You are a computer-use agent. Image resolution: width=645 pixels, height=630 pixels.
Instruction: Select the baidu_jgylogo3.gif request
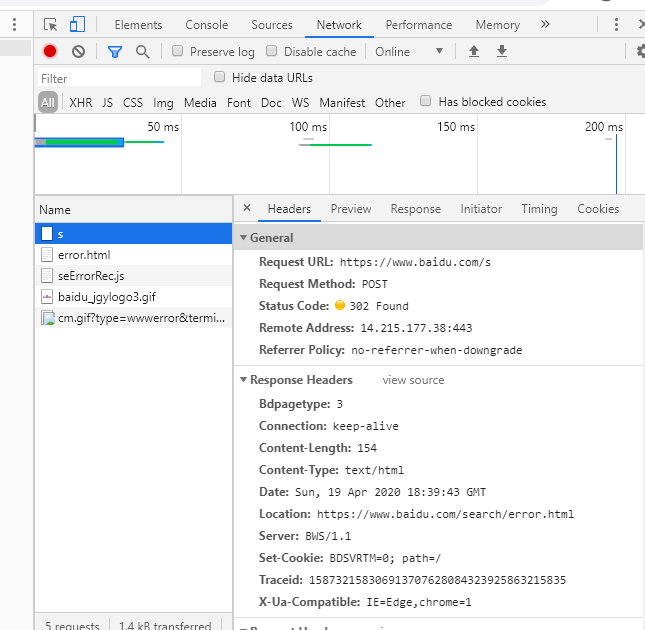coord(133,297)
